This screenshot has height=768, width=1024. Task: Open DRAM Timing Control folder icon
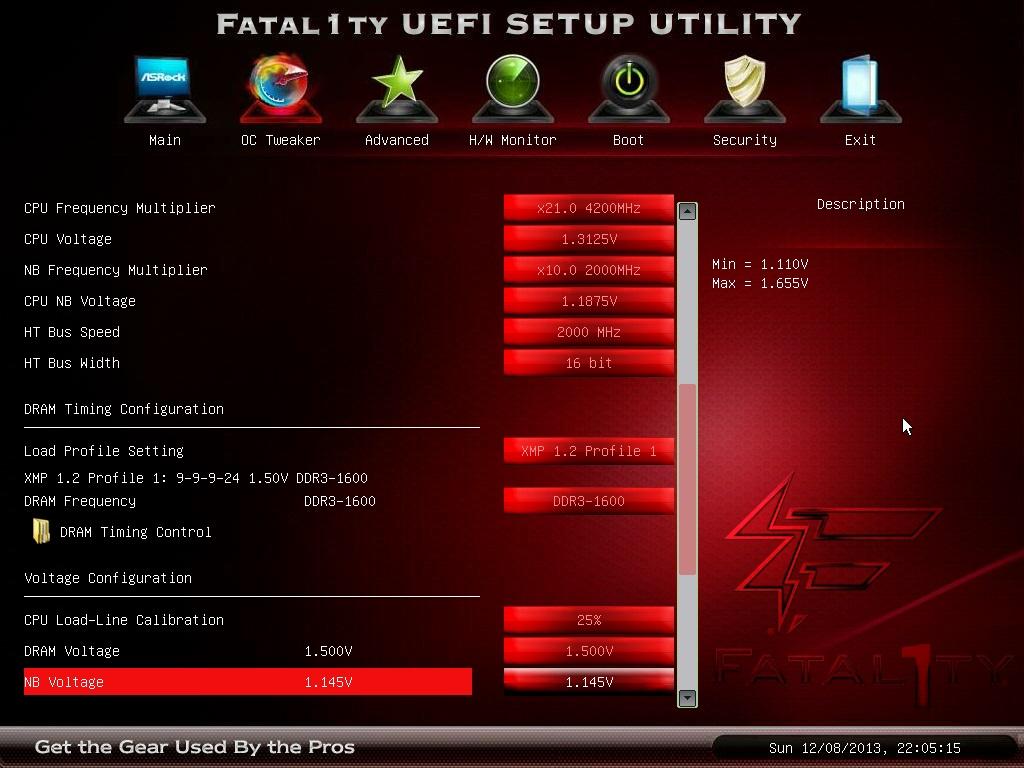pos(41,532)
